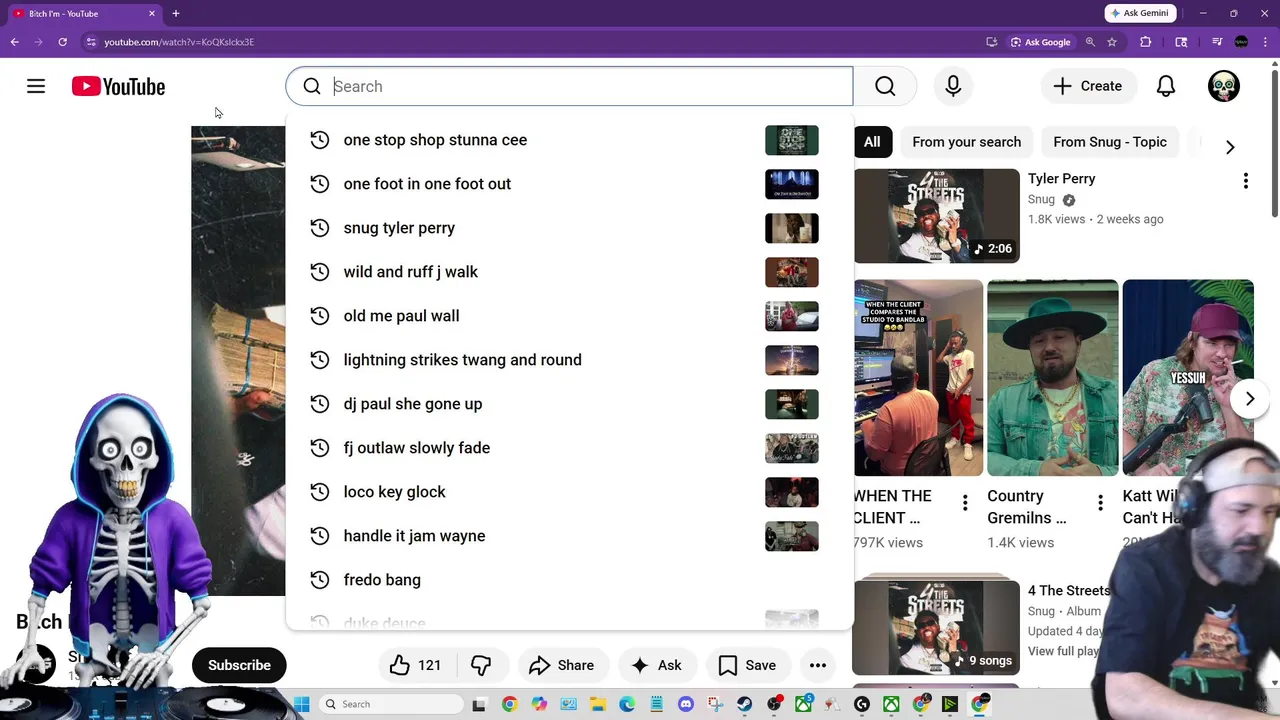
Task: Open Country Gremilns short thumbnail
Action: point(1053,378)
